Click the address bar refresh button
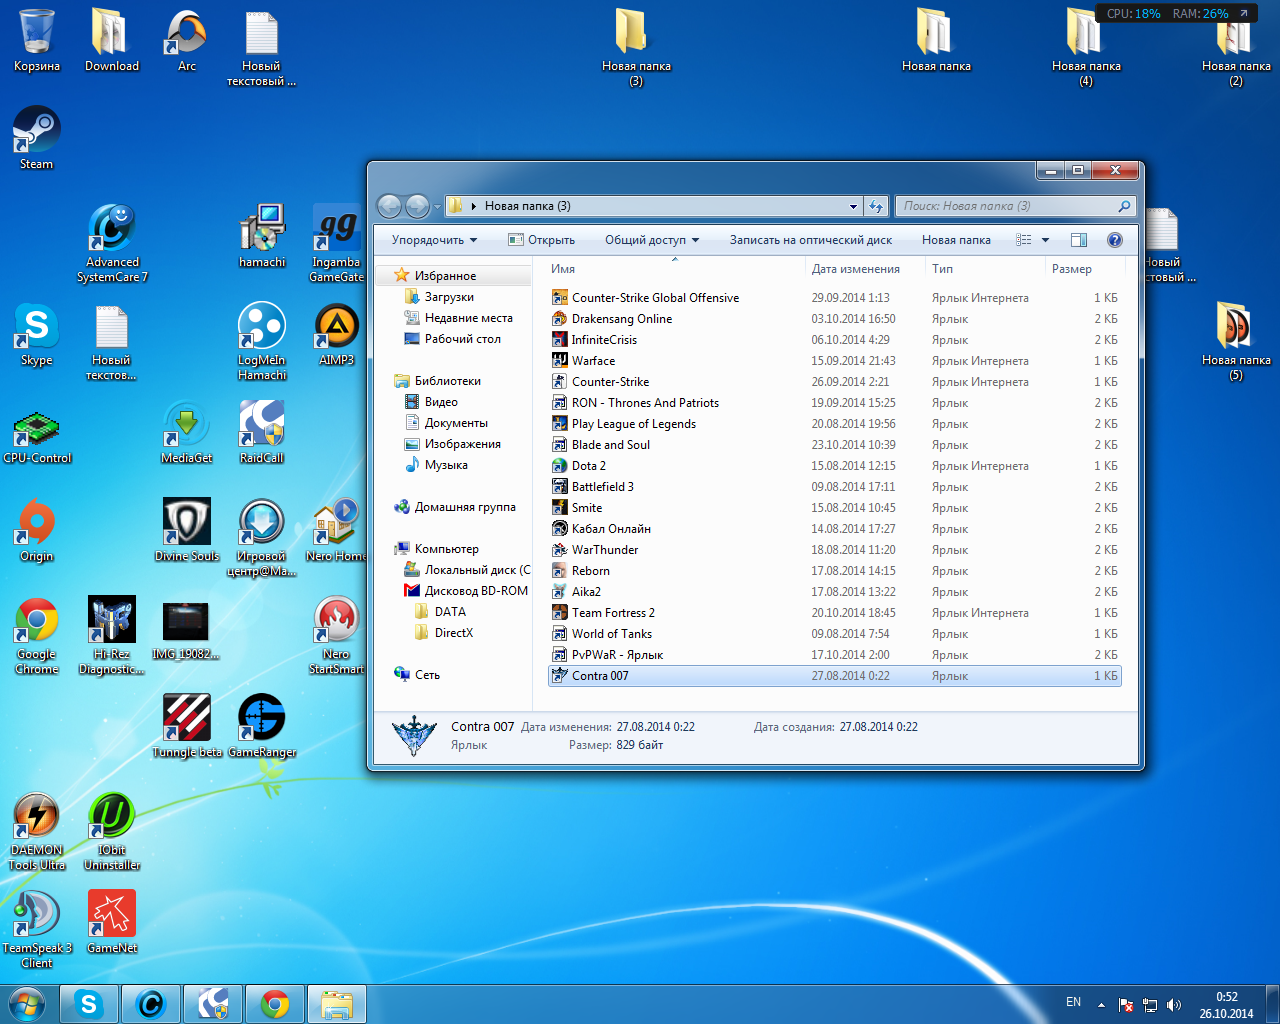Viewport: 1280px width, 1024px height. (876, 206)
